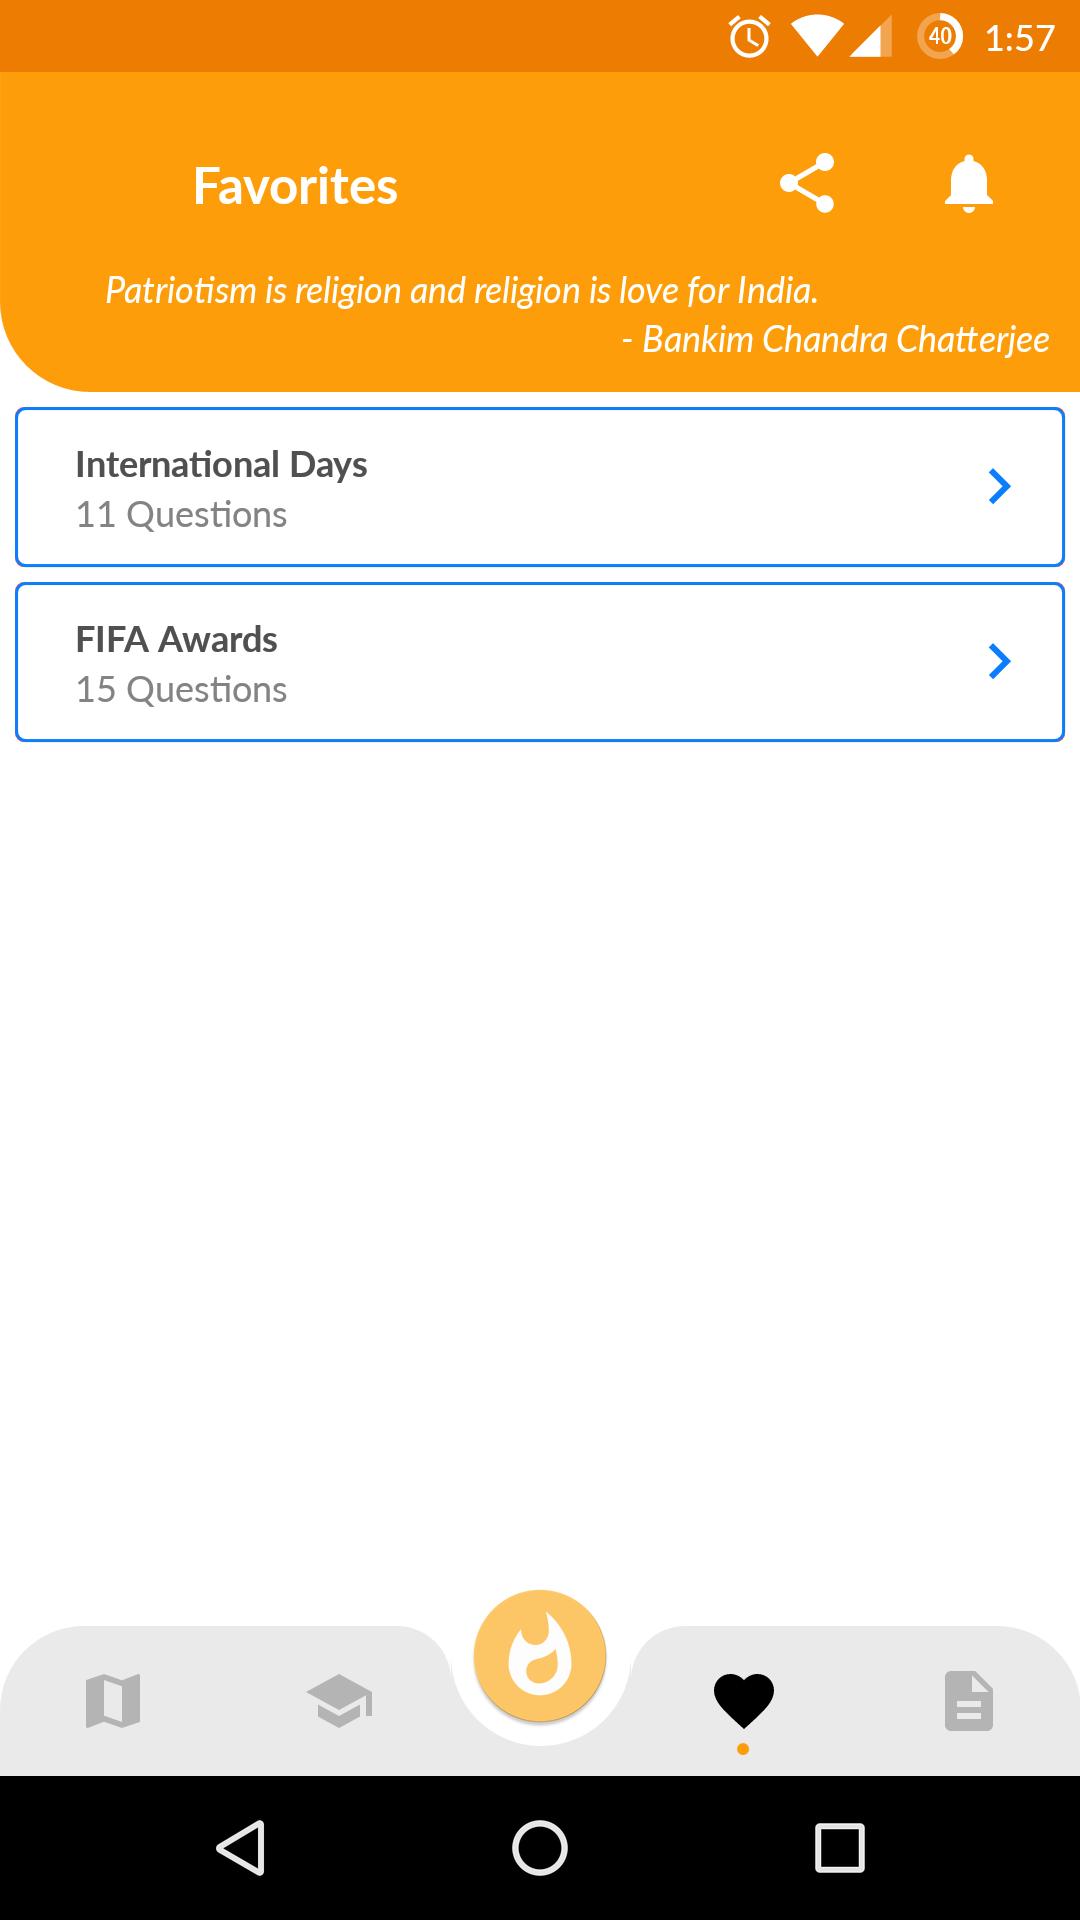The width and height of the screenshot is (1080, 1920).
Task: Tap the patriotism quote text
Action: pos(462,291)
